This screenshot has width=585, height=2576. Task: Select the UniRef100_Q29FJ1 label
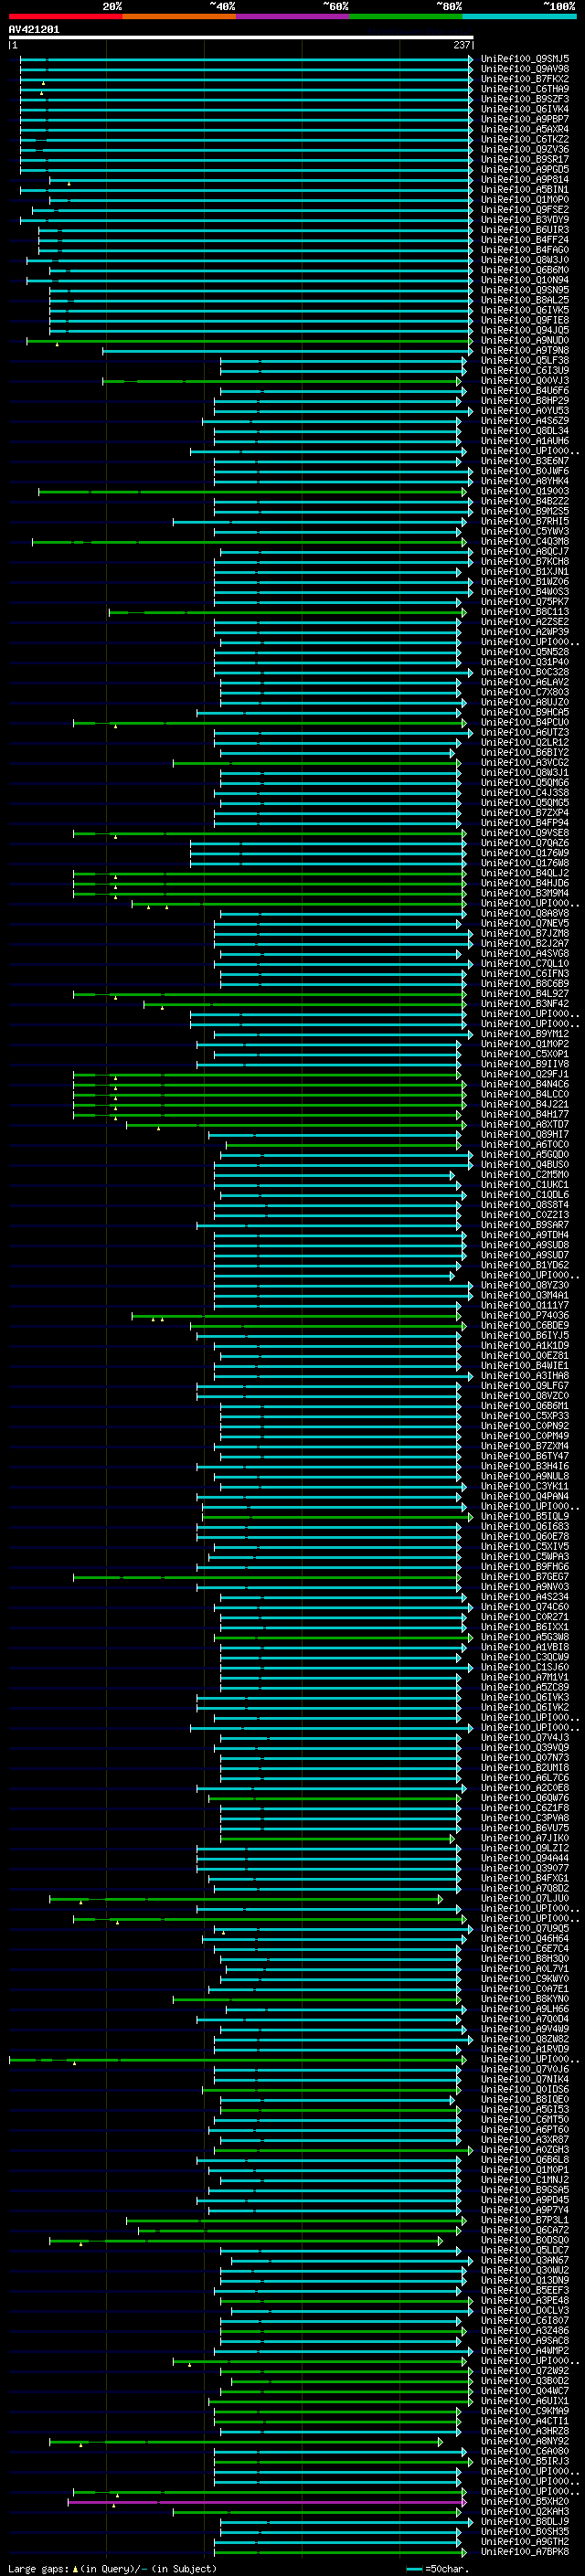525,1074
